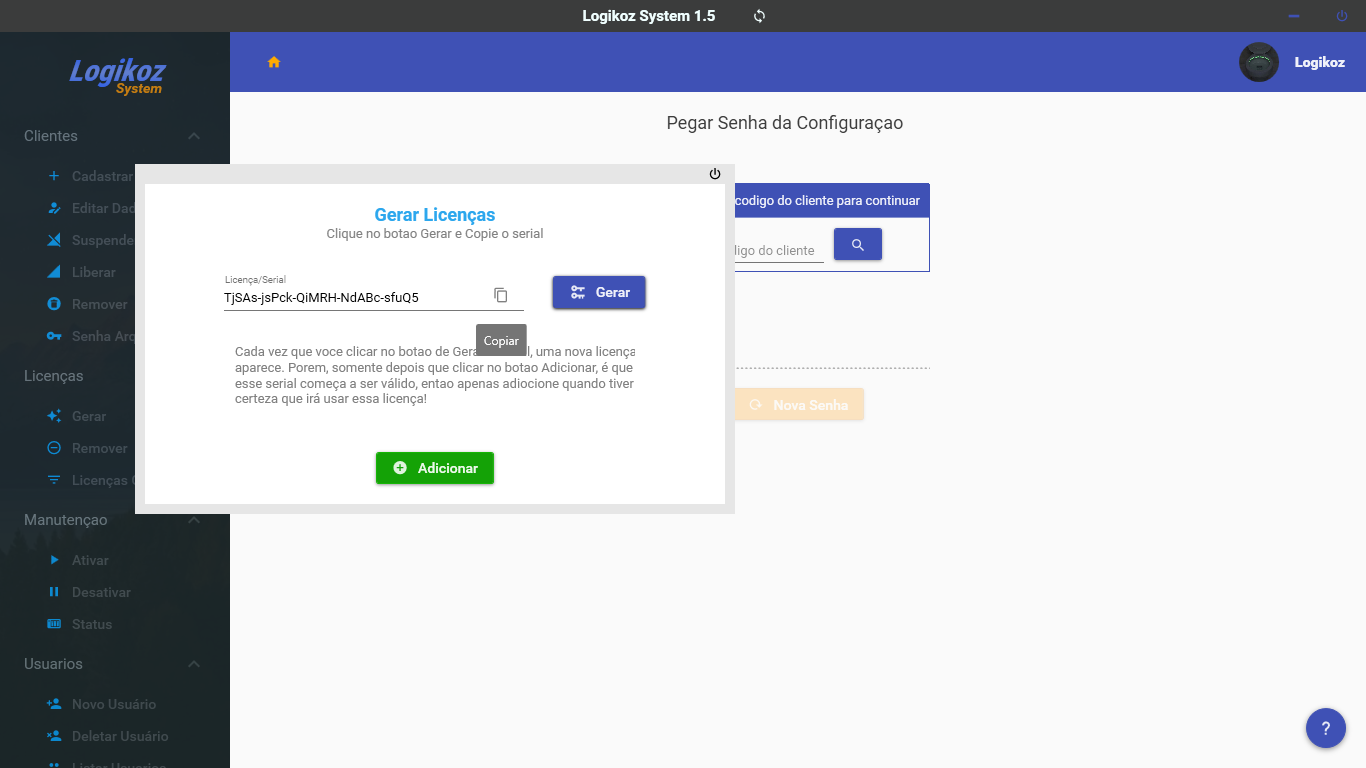The image size is (1366, 768).
Task: Collapse the Usuarios sidebar section
Action: [x=194, y=664]
